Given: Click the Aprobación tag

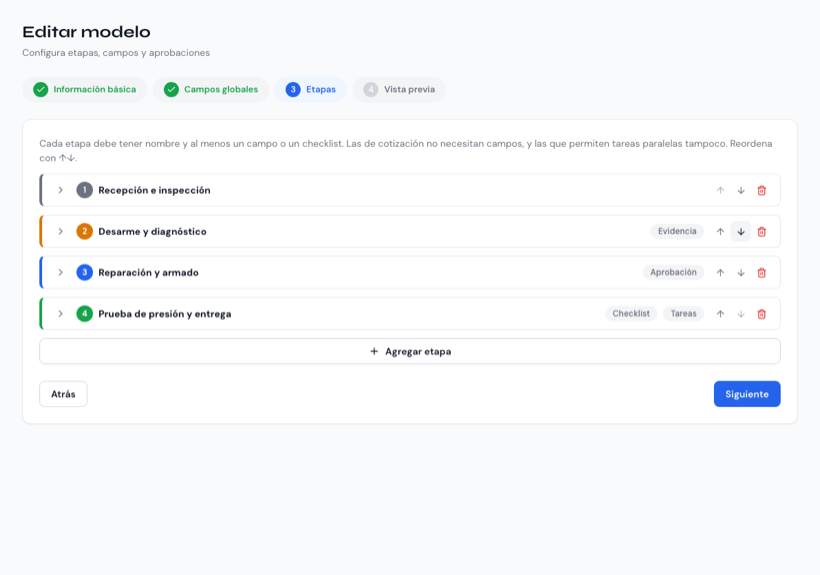Looking at the screenshot, I should click(674, 272).
